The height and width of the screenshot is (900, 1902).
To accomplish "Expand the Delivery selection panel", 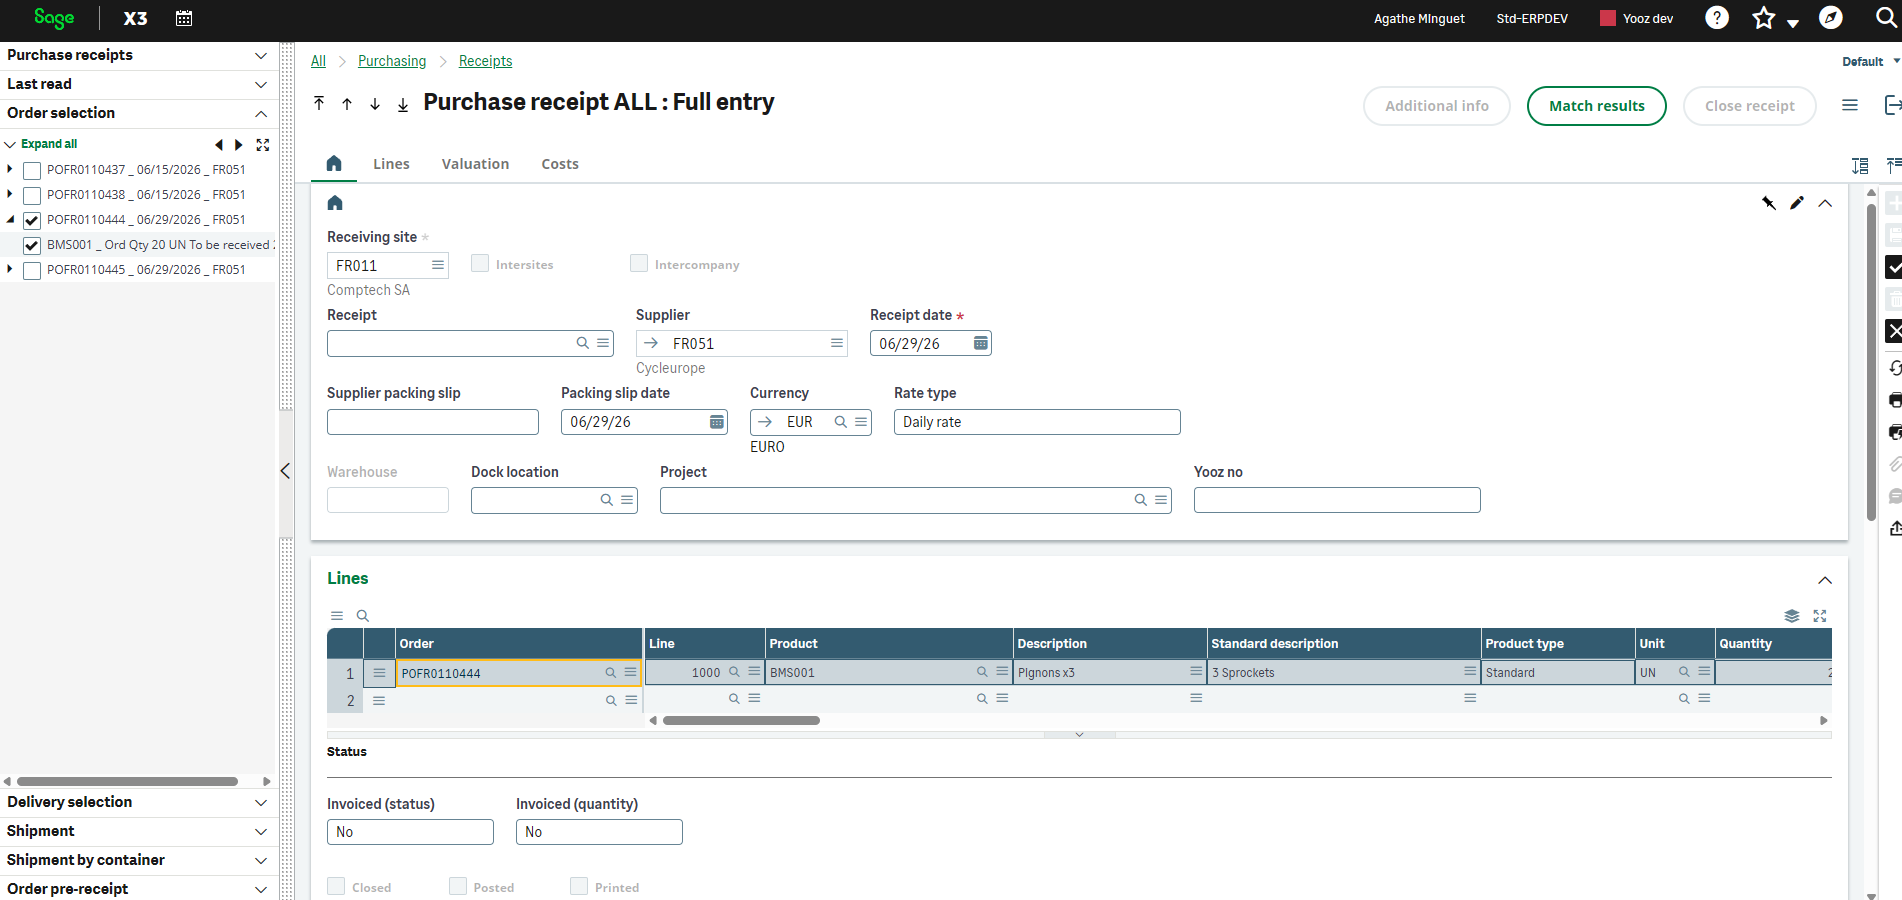I will point(261,802).
